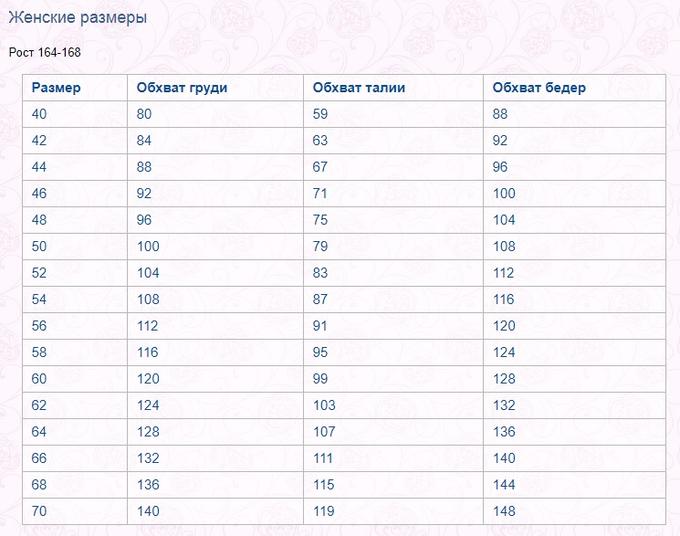Select size 58 in the Размер column
This screenshot has width=680, height=536.
39,352
